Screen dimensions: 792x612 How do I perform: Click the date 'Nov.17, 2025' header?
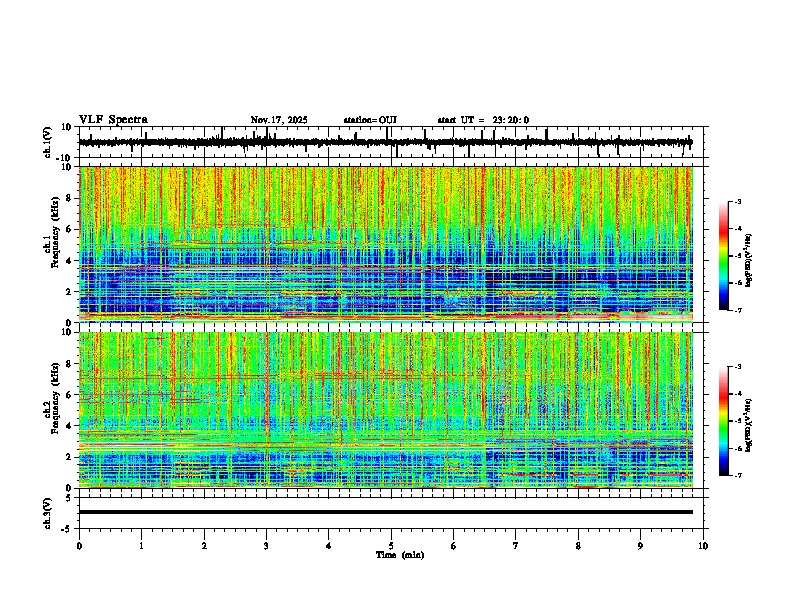(x=279, y=120)
